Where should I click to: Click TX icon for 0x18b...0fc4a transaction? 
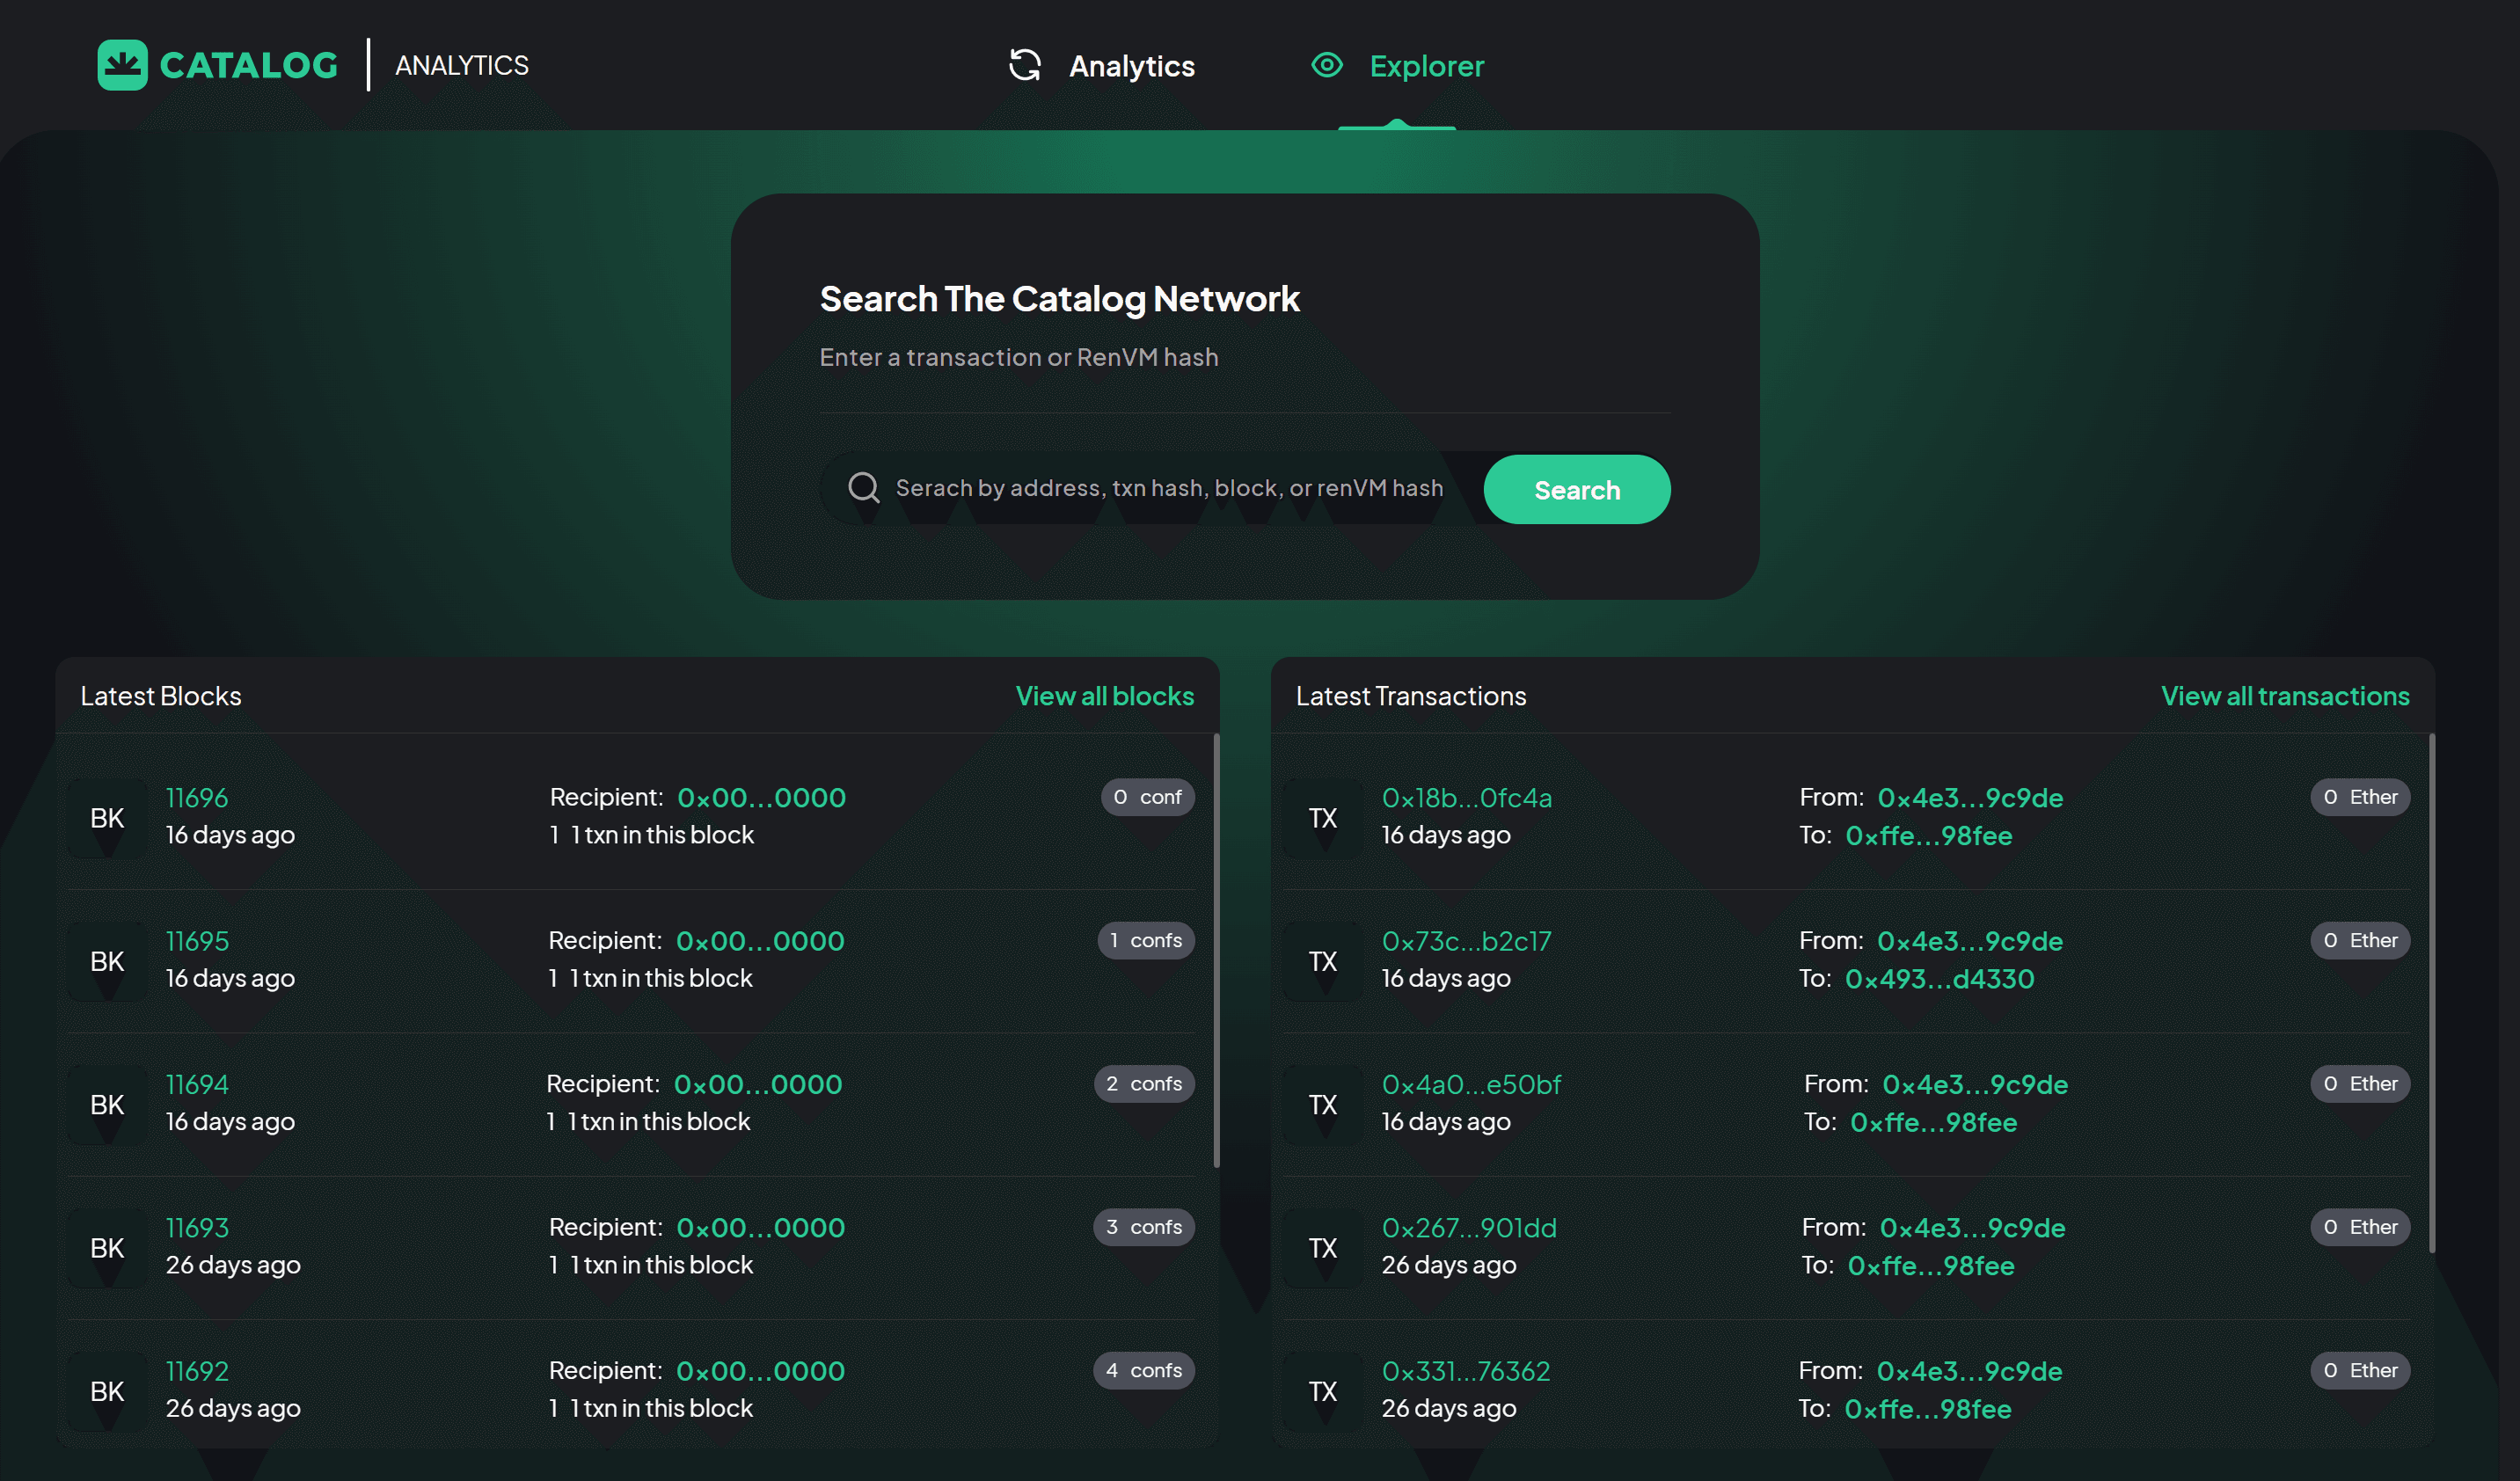[x=1322, y=818]
